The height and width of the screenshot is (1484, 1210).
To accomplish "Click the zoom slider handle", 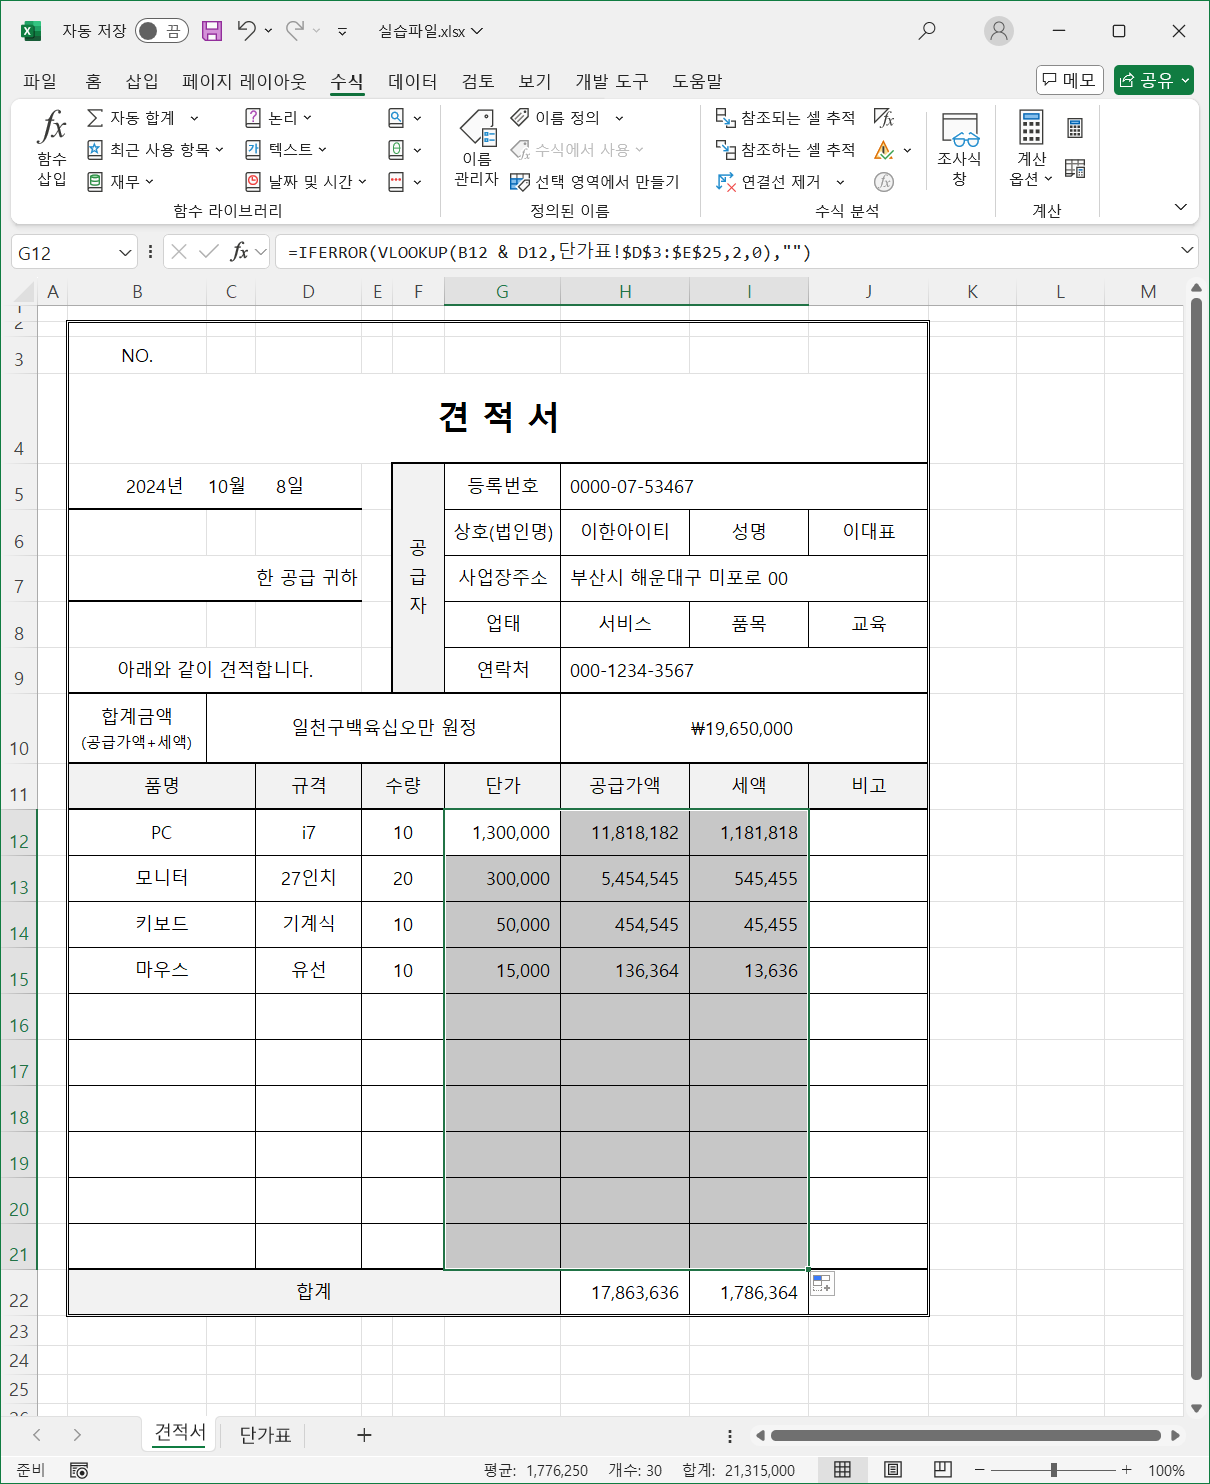I will click(x=1053, y=1470).
